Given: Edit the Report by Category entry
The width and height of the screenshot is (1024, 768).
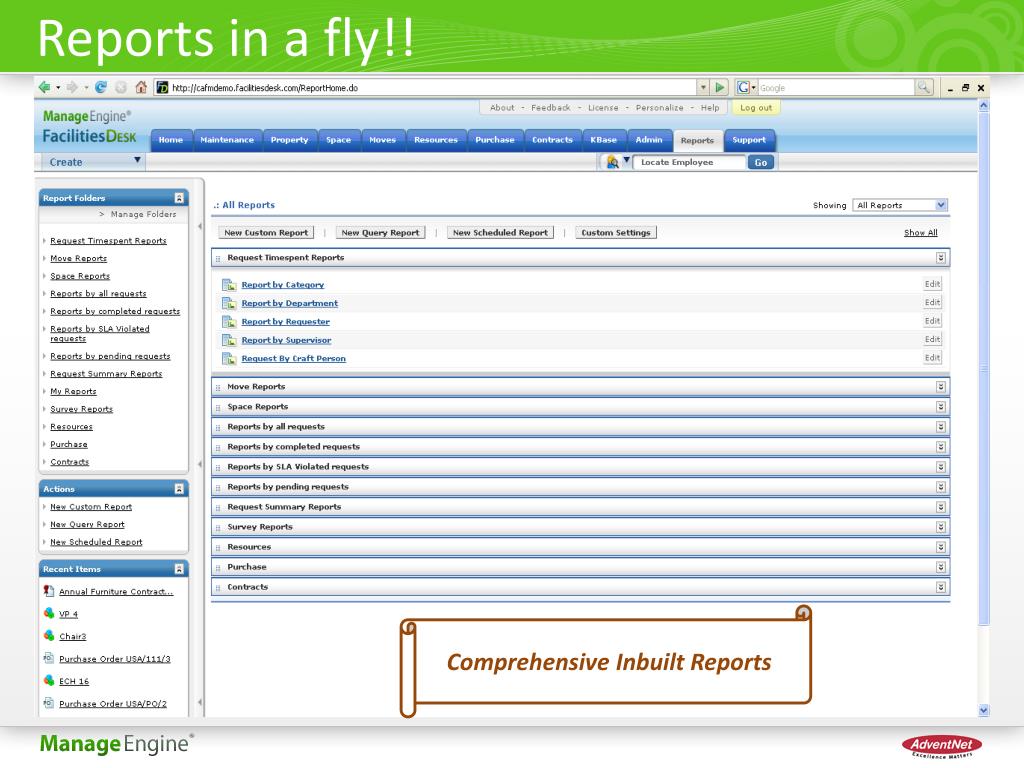Looking at the screenshot, I should (932, 284).
